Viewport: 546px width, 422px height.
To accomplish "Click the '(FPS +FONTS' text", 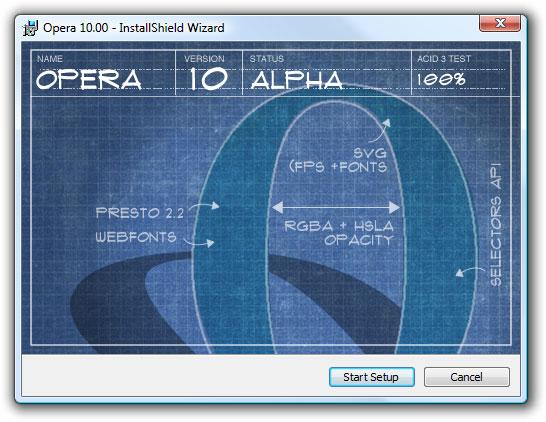I will 338,167.
